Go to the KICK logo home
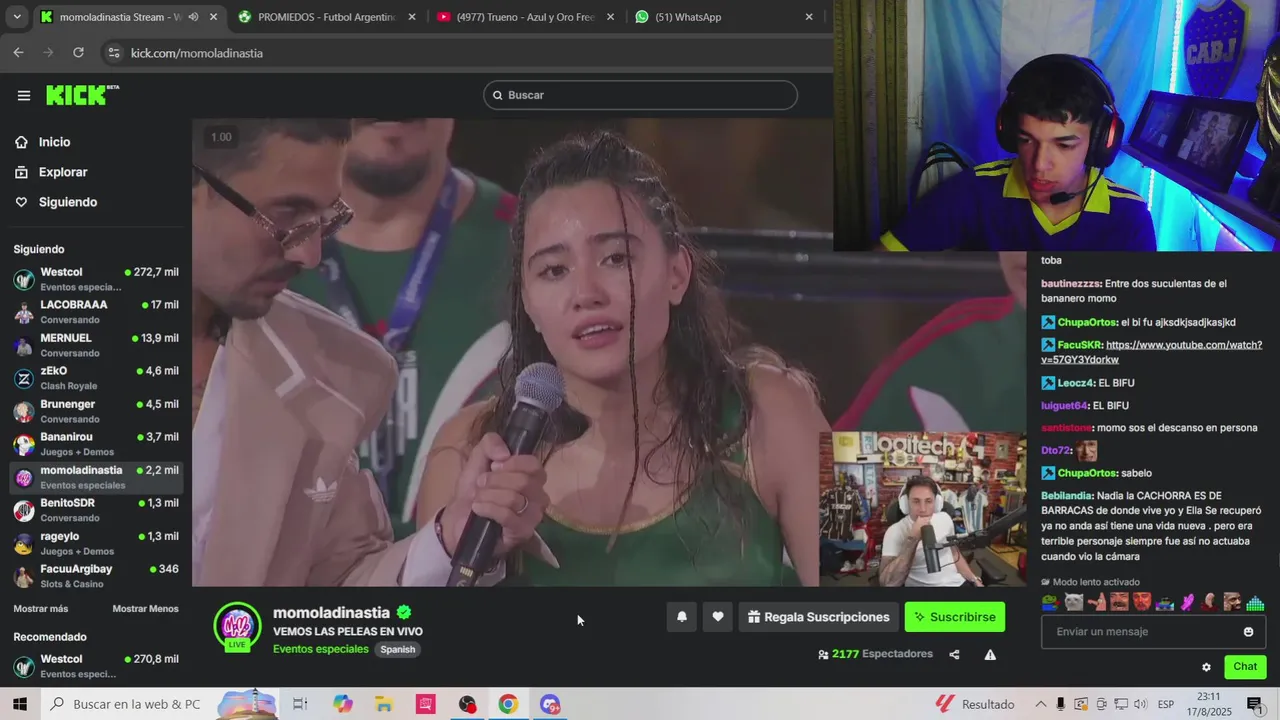This screenshot has height=720, width=1280. (82, 95)
